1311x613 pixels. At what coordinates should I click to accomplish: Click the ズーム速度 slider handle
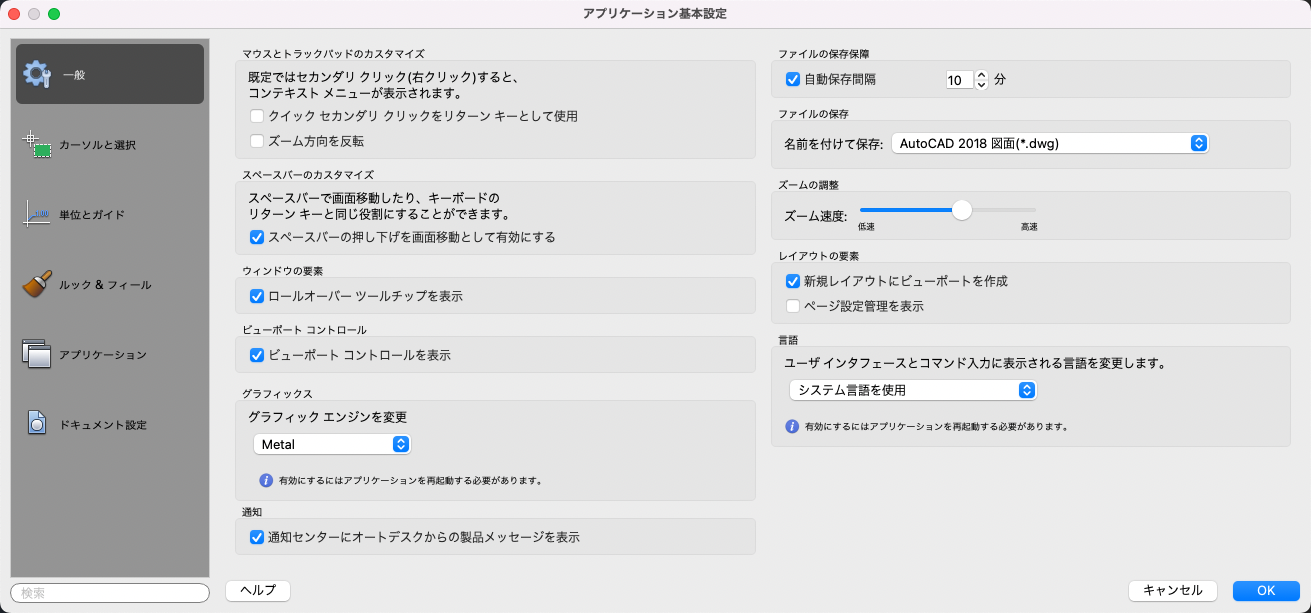[962, 210]
